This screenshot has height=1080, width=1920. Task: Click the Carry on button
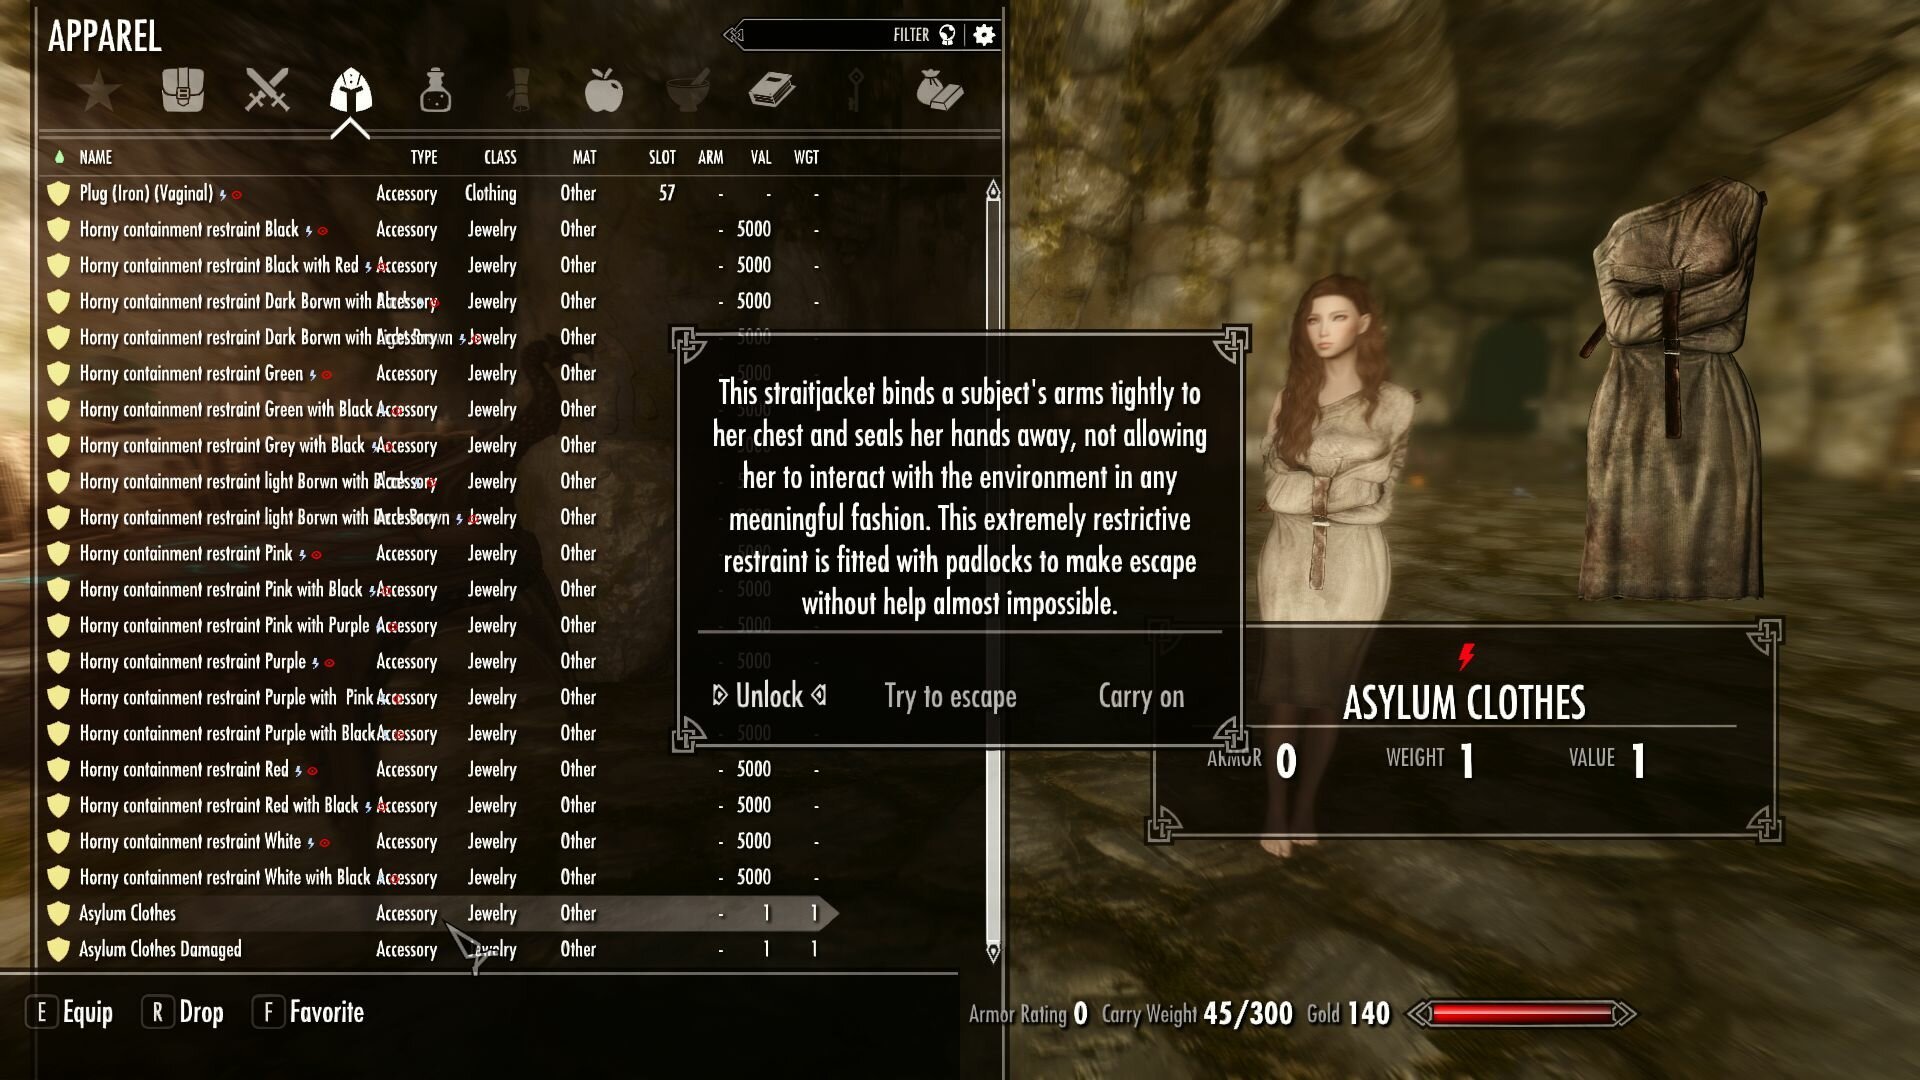click(1141, 695)
